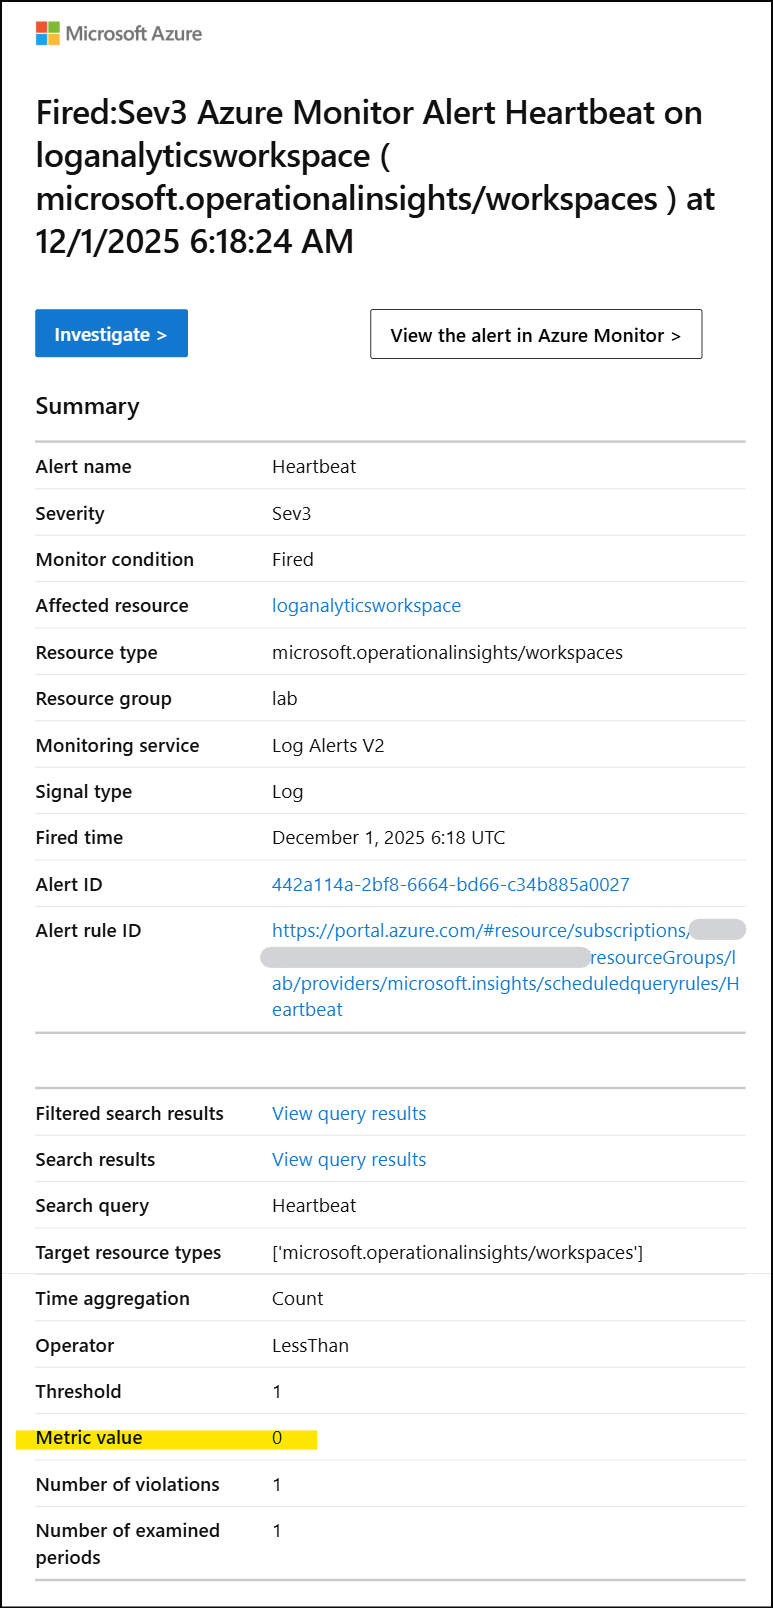
Task: Click the Threshold label
Action: click(x=78, y=1392)
